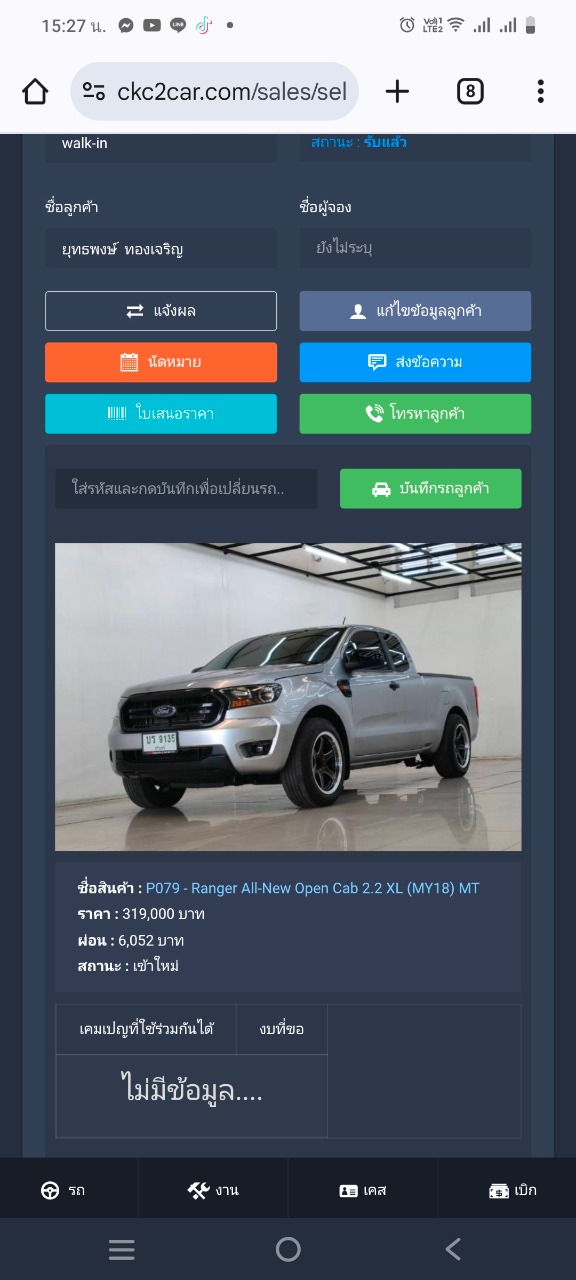Open the P079 Ranger Open Cab product link
The width and height of the screenshot is (576, 1280).
tap(313, 888)
